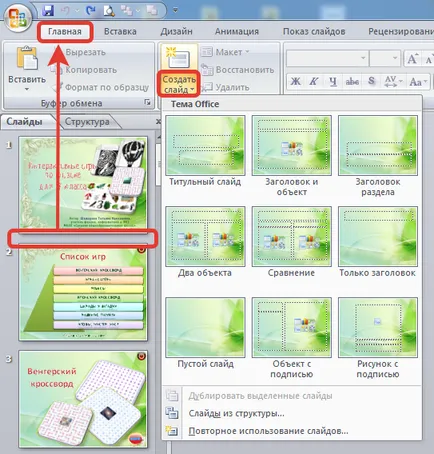Apply text shadow S icon
Screen dimensions: 434x454
pyautogui.click(x=371, y=81)
